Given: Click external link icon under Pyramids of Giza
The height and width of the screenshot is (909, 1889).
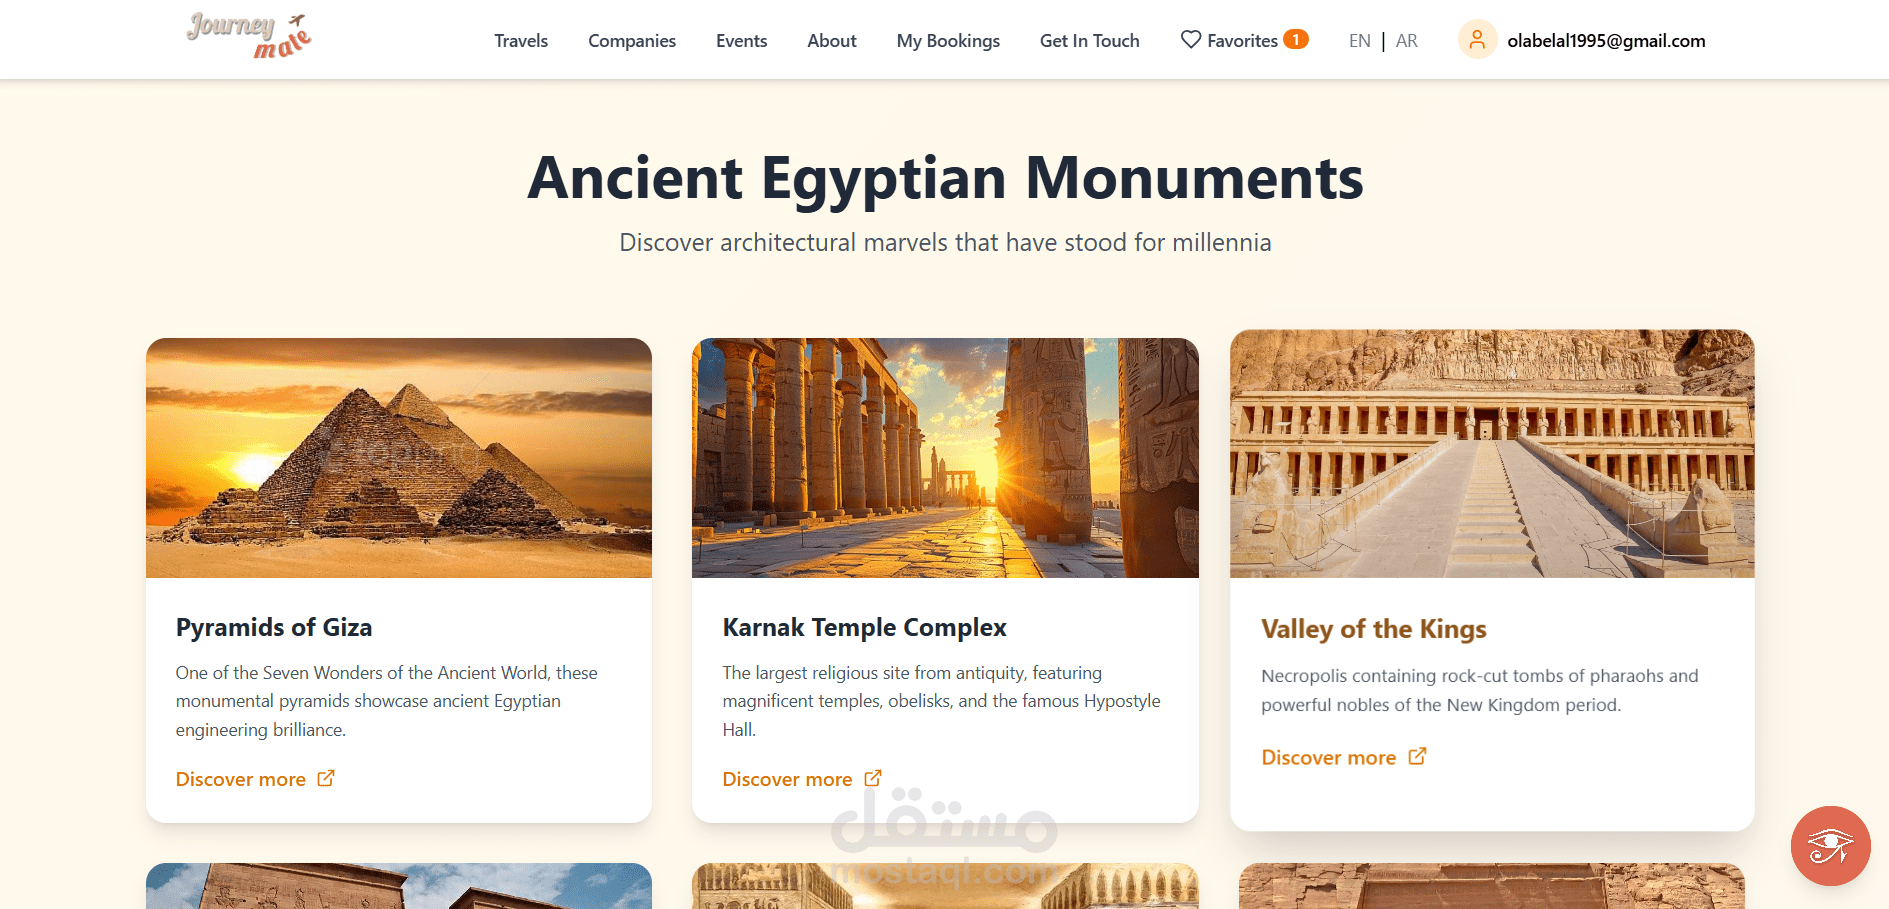Looking at the screenshot, I should 326,778.
